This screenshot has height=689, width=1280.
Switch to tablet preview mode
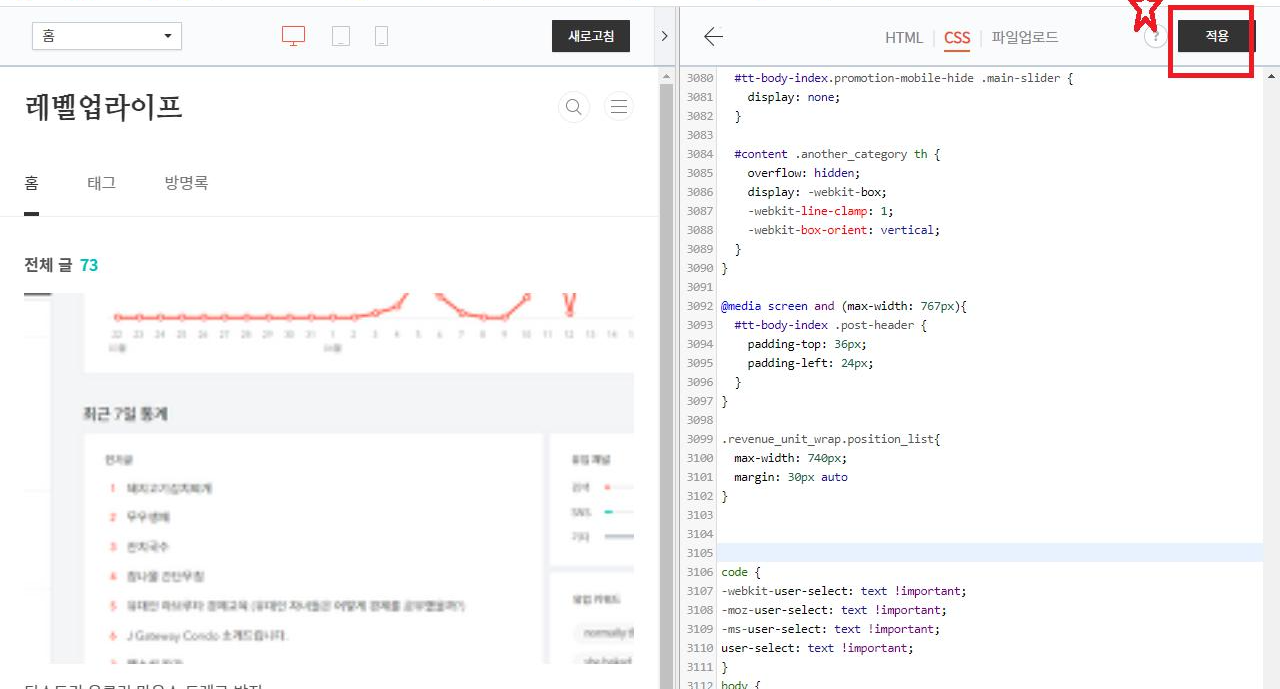341,37
